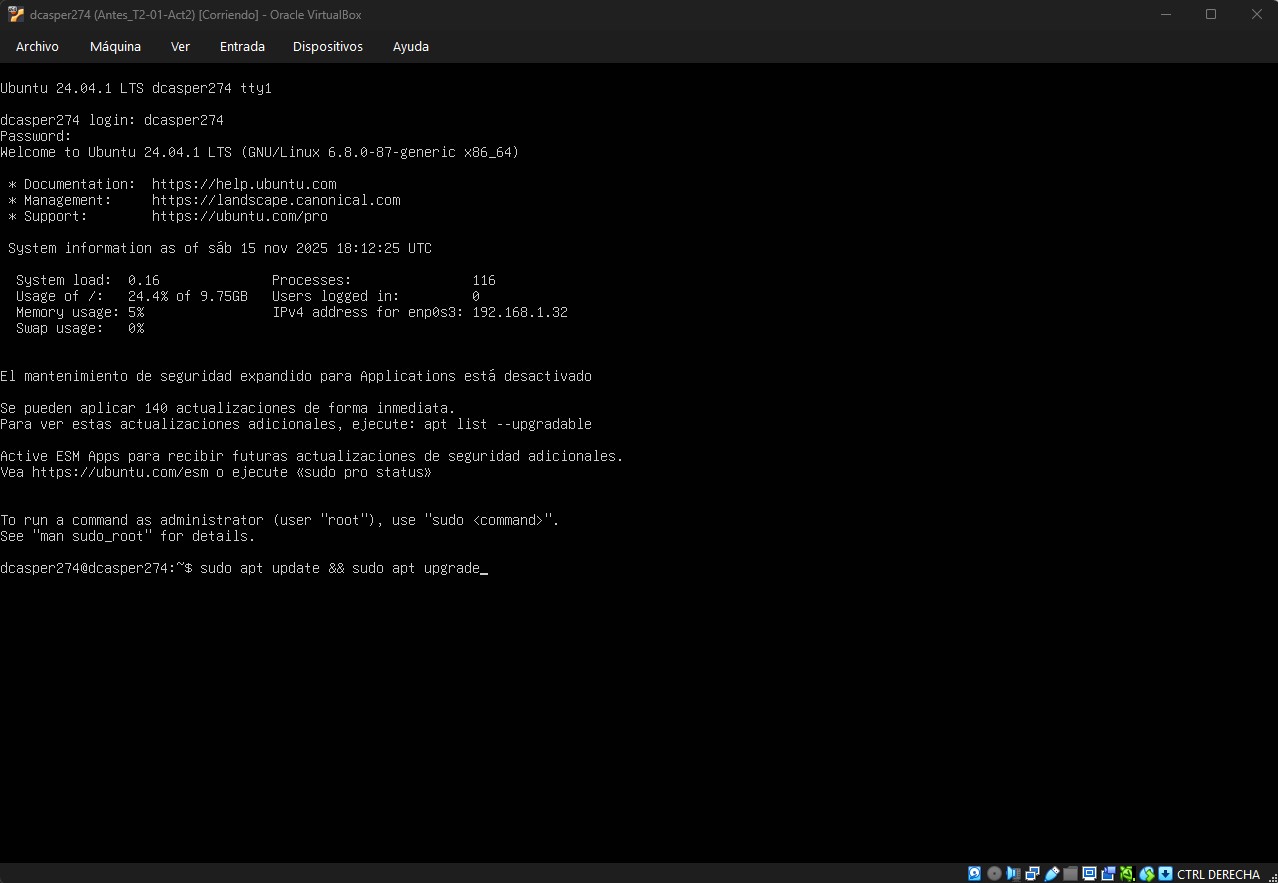The width and height of the screenshot is (1278, 883).
Task: Open the Ayuda menu
Action: [x=410, y=47]
